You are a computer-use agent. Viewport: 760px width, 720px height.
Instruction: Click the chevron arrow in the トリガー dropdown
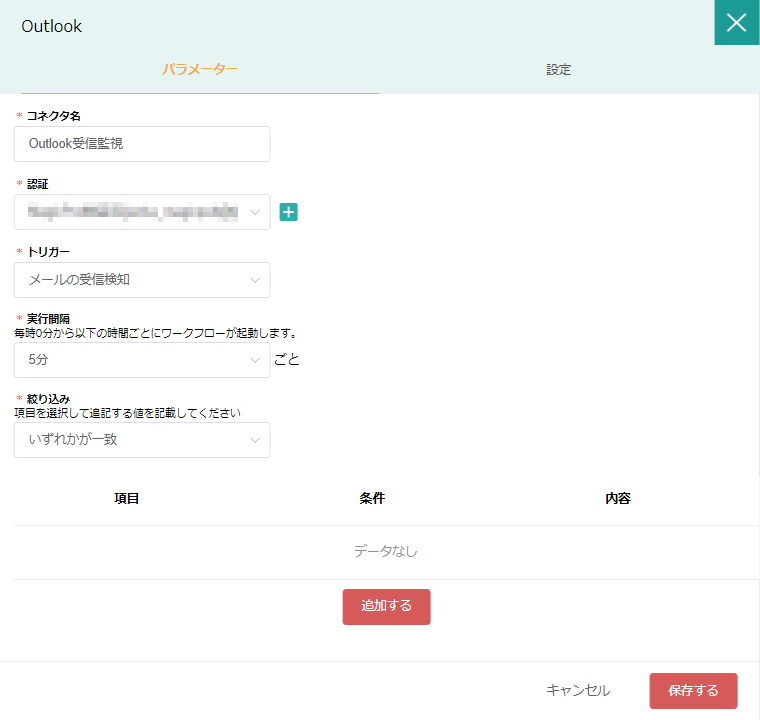point(255,280)
